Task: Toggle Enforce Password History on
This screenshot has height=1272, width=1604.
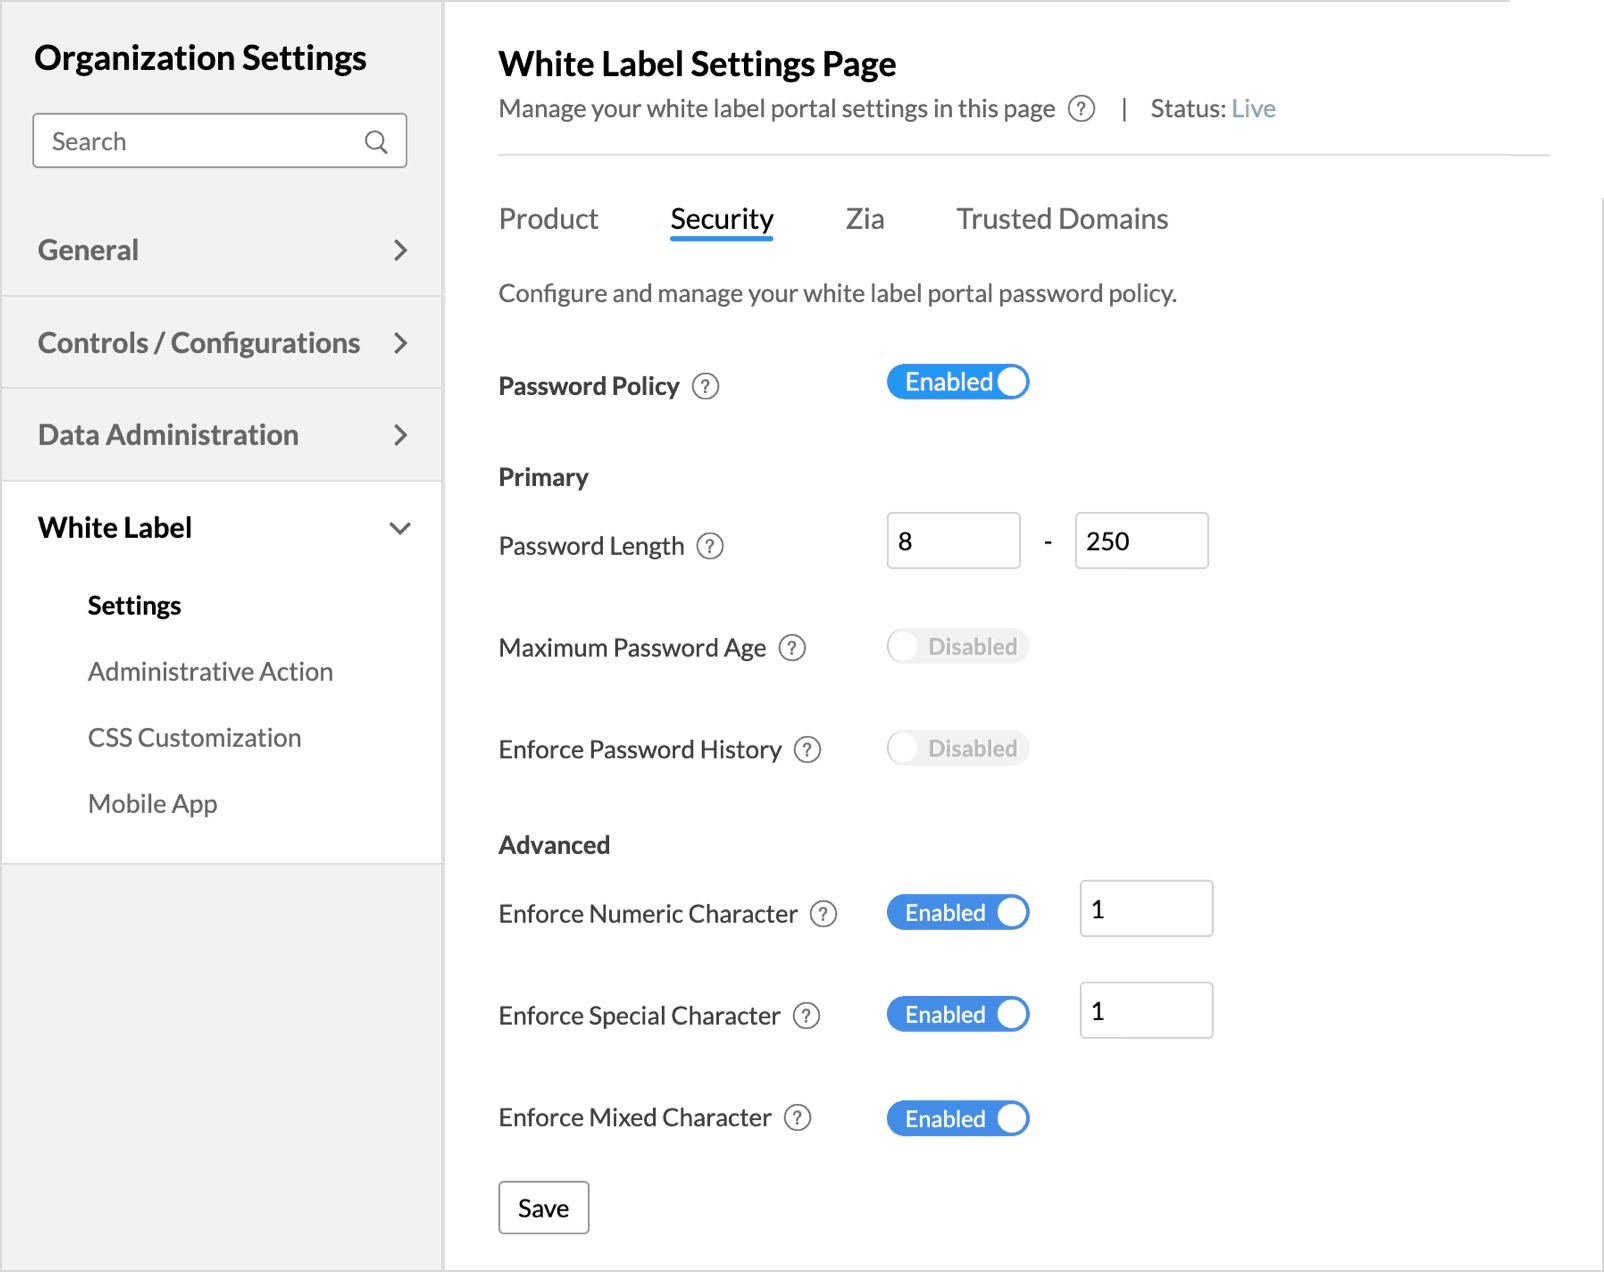Action: [x=957, y=749]
